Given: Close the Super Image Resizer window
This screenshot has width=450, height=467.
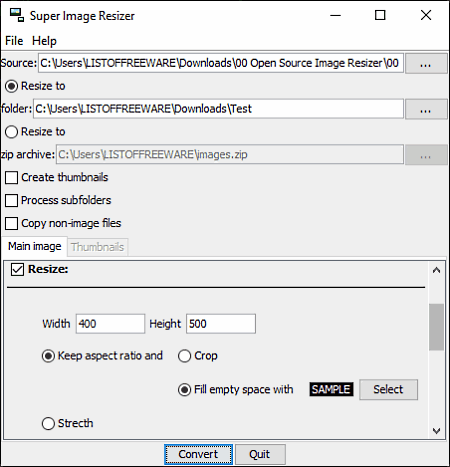Looking at the screenshot, I should point(426,15).
